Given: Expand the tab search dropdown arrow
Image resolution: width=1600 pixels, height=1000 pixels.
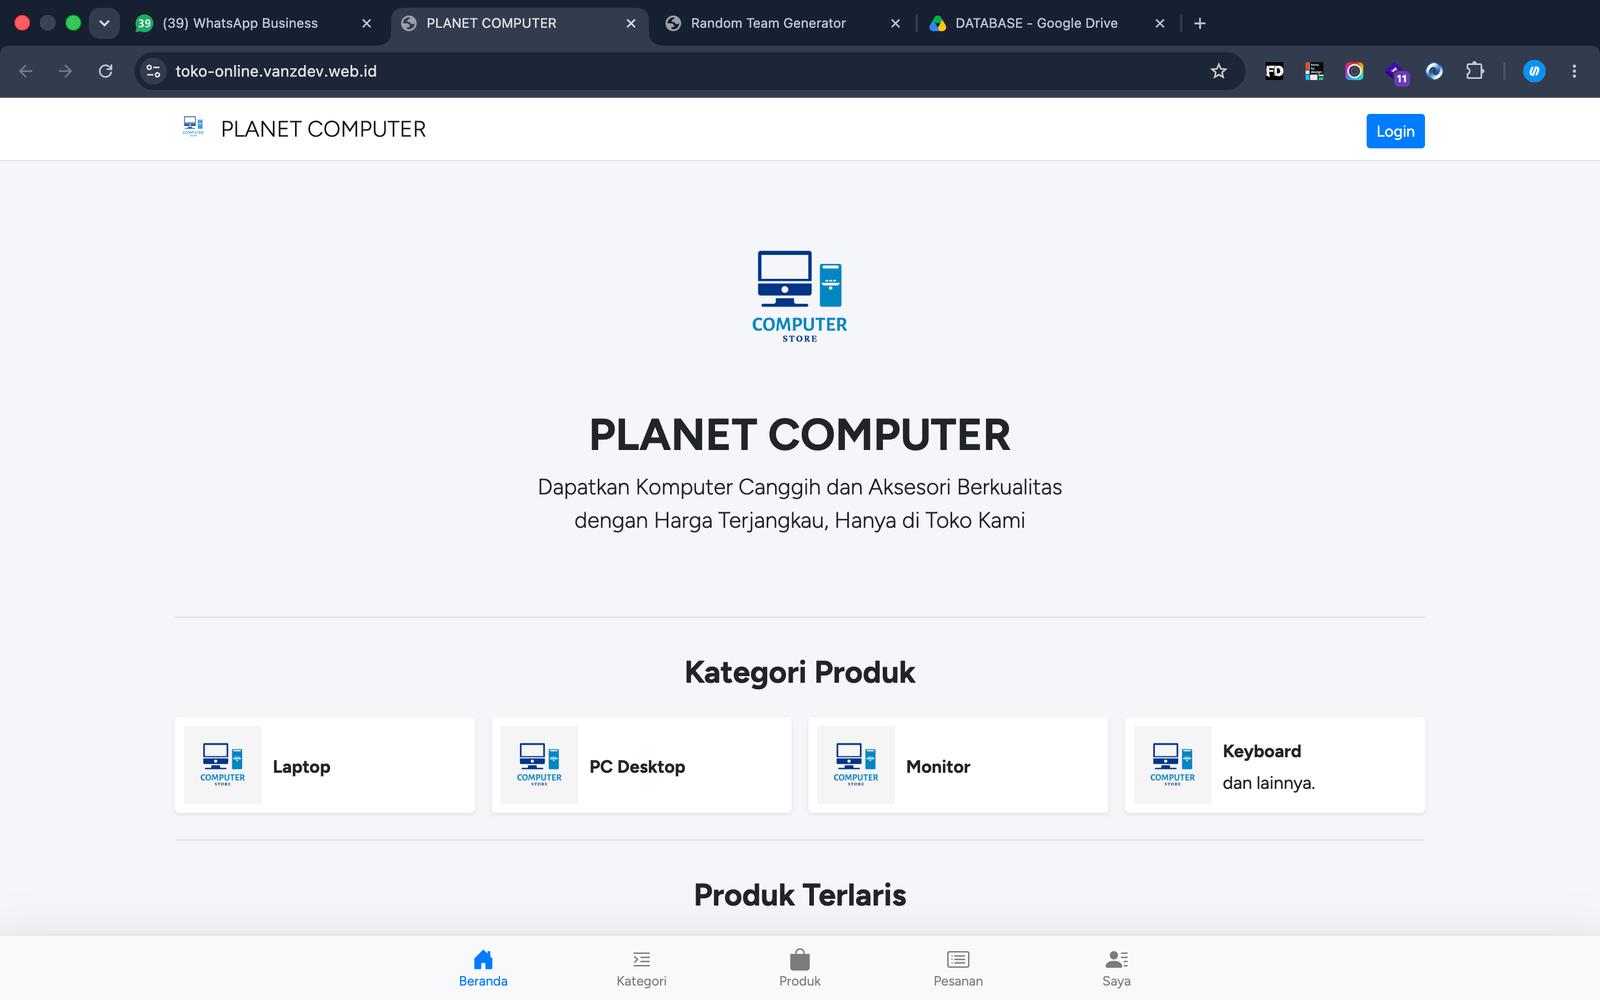Looking at the screenshot, I should (x=104, y=23).
